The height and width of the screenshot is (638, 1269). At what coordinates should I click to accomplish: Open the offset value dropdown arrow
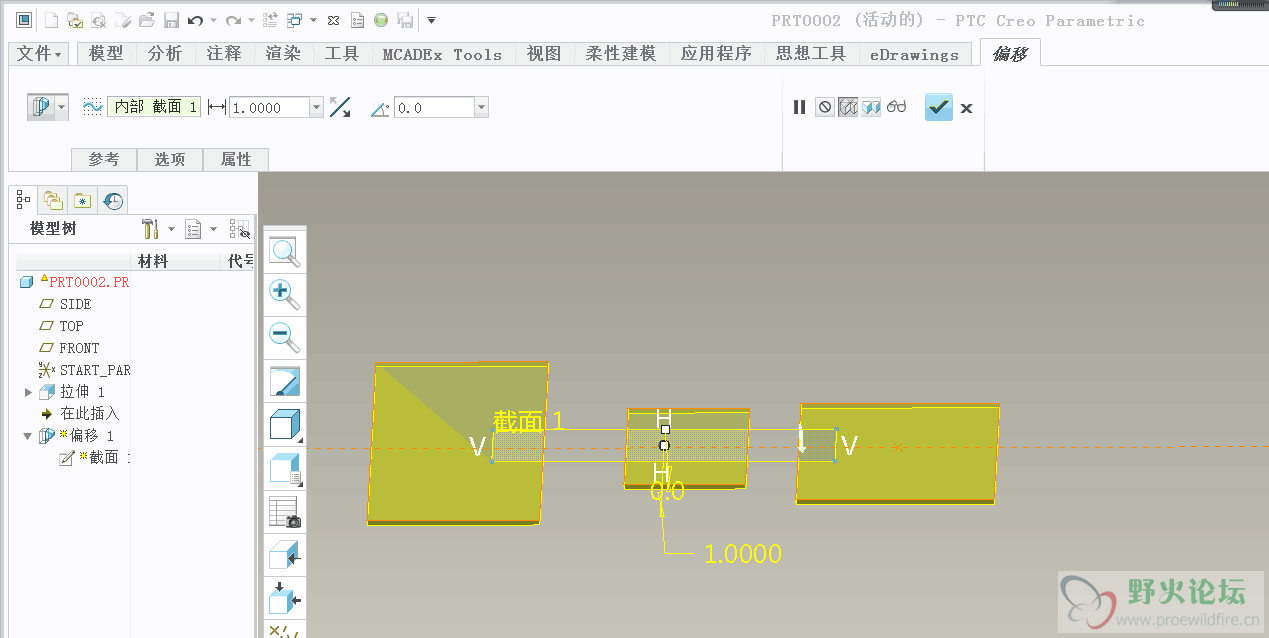(317, 107)
